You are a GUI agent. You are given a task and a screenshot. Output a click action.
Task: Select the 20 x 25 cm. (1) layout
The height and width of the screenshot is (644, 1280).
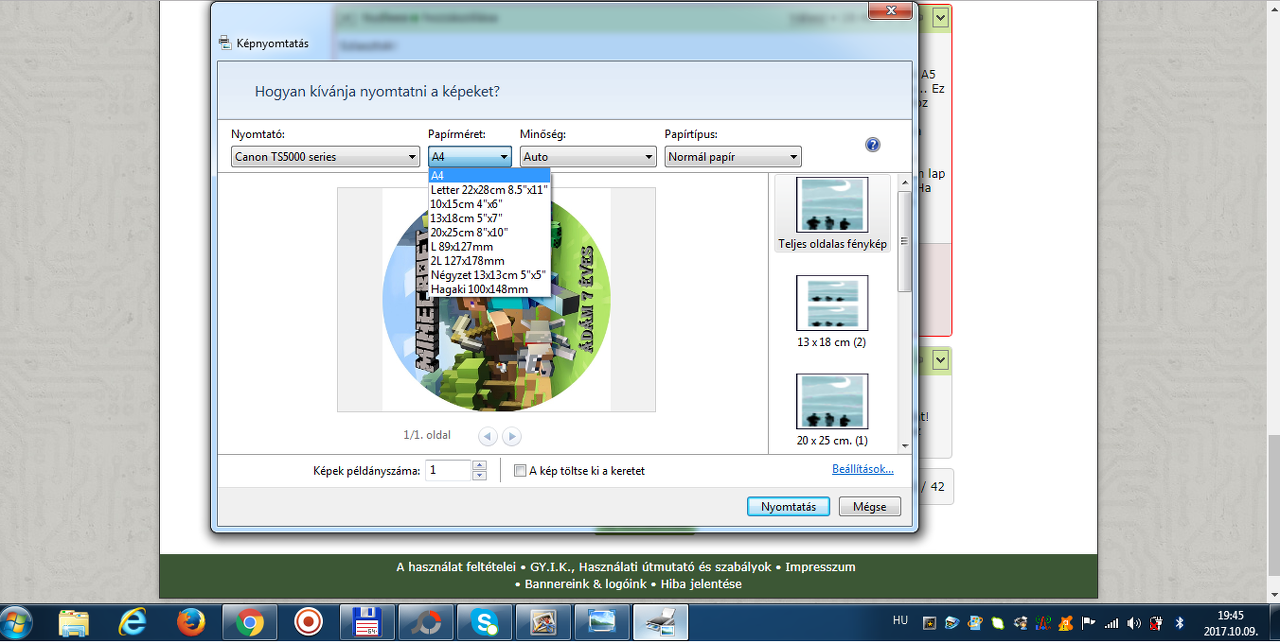[832, 410]
